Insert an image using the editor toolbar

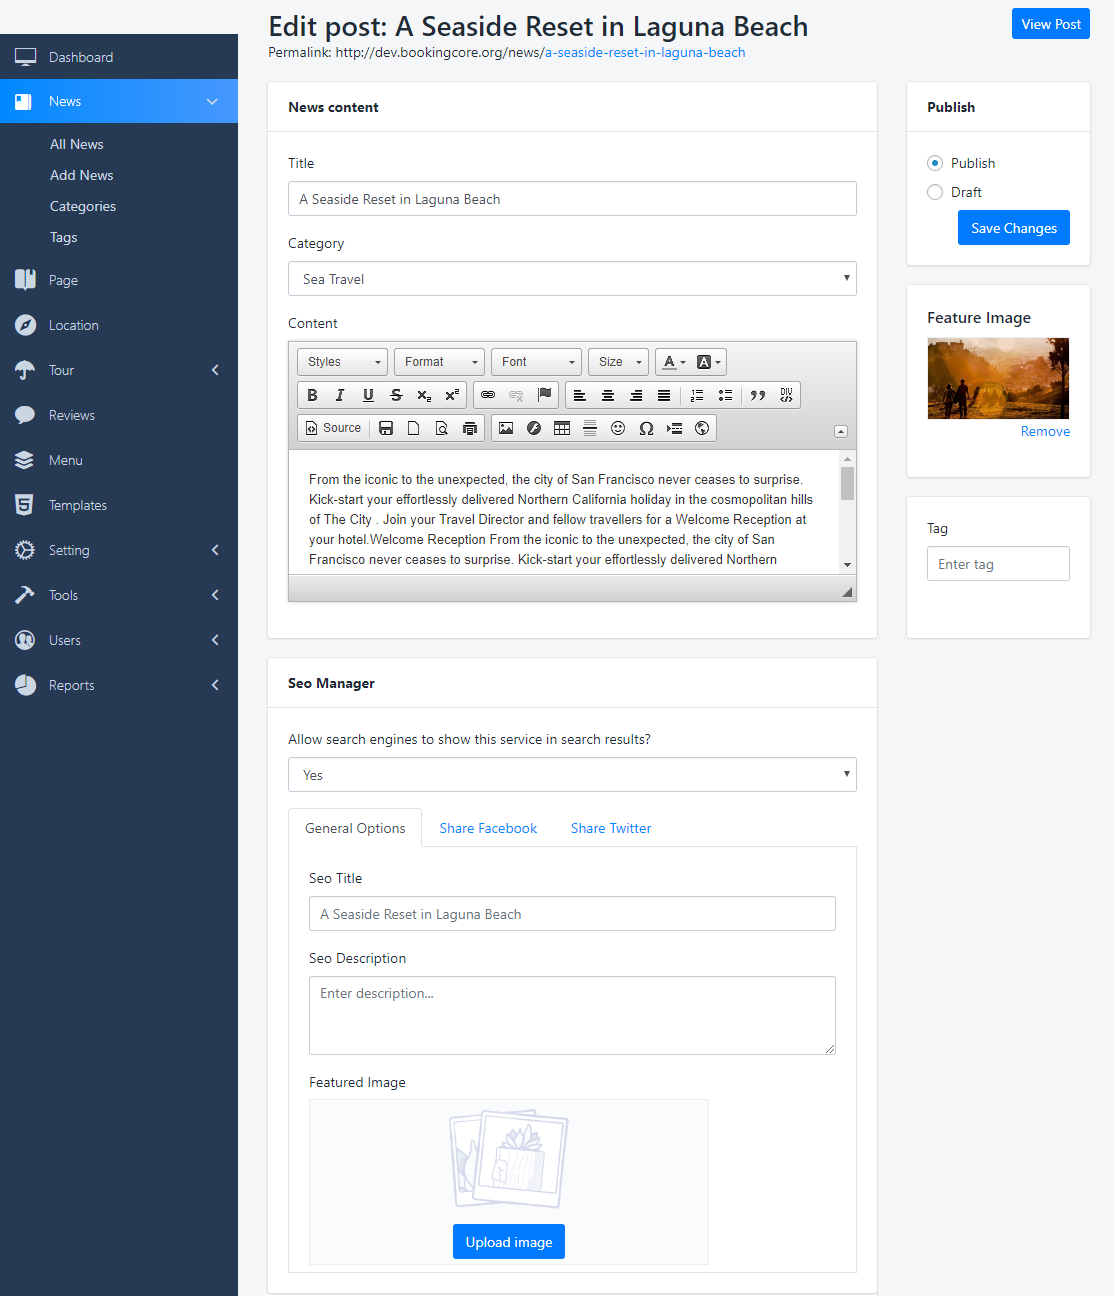(x=506, y=428)
